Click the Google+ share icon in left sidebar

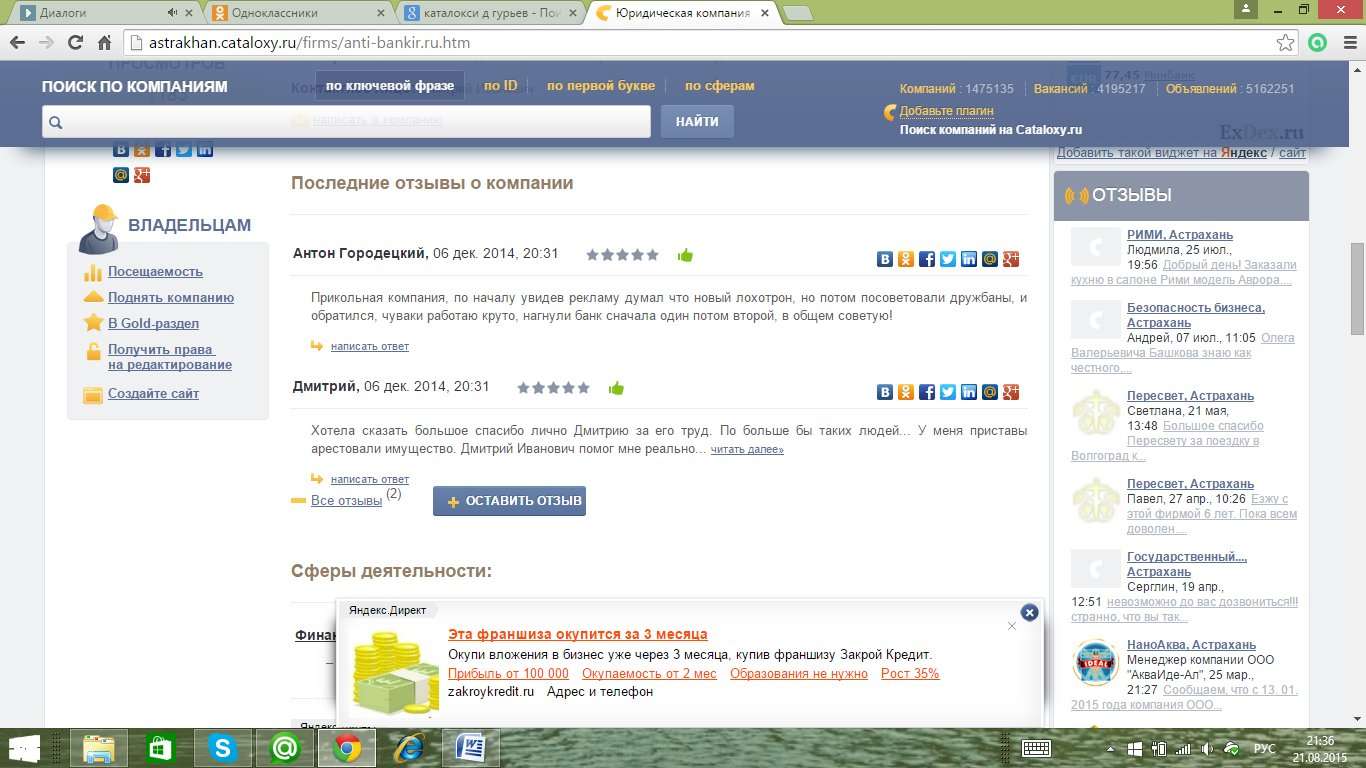142,175
